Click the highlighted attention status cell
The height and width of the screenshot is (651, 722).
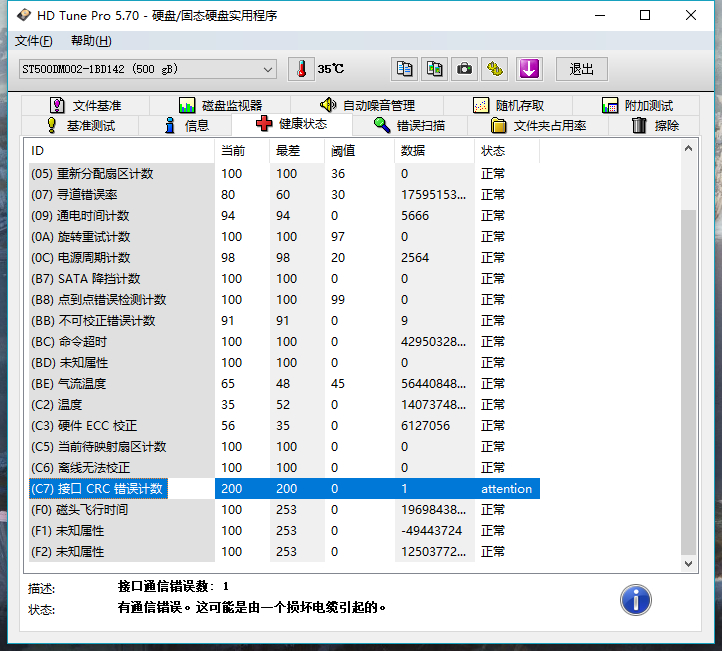tap(507, 488)
